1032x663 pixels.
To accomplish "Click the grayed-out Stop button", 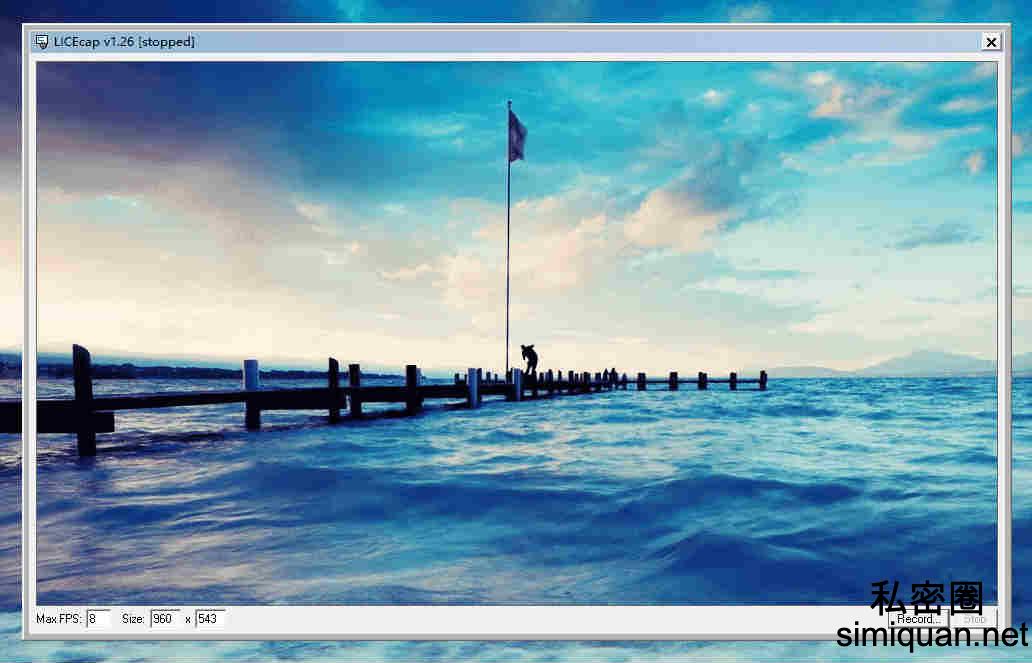I will pyautogui.click(x=974, y=618).
